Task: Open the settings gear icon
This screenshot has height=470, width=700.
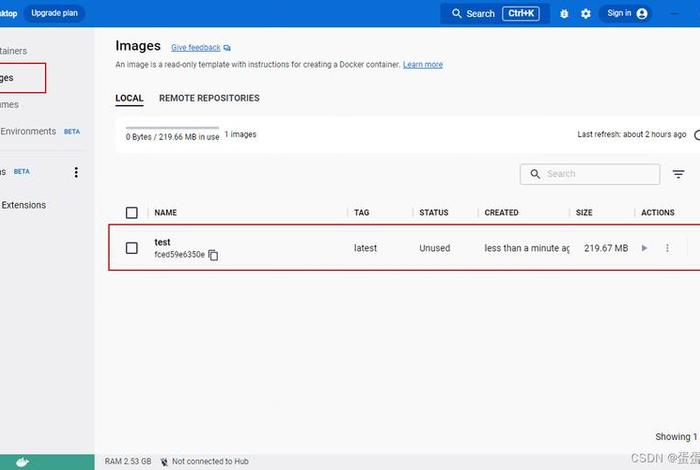Action: point(586,14)
